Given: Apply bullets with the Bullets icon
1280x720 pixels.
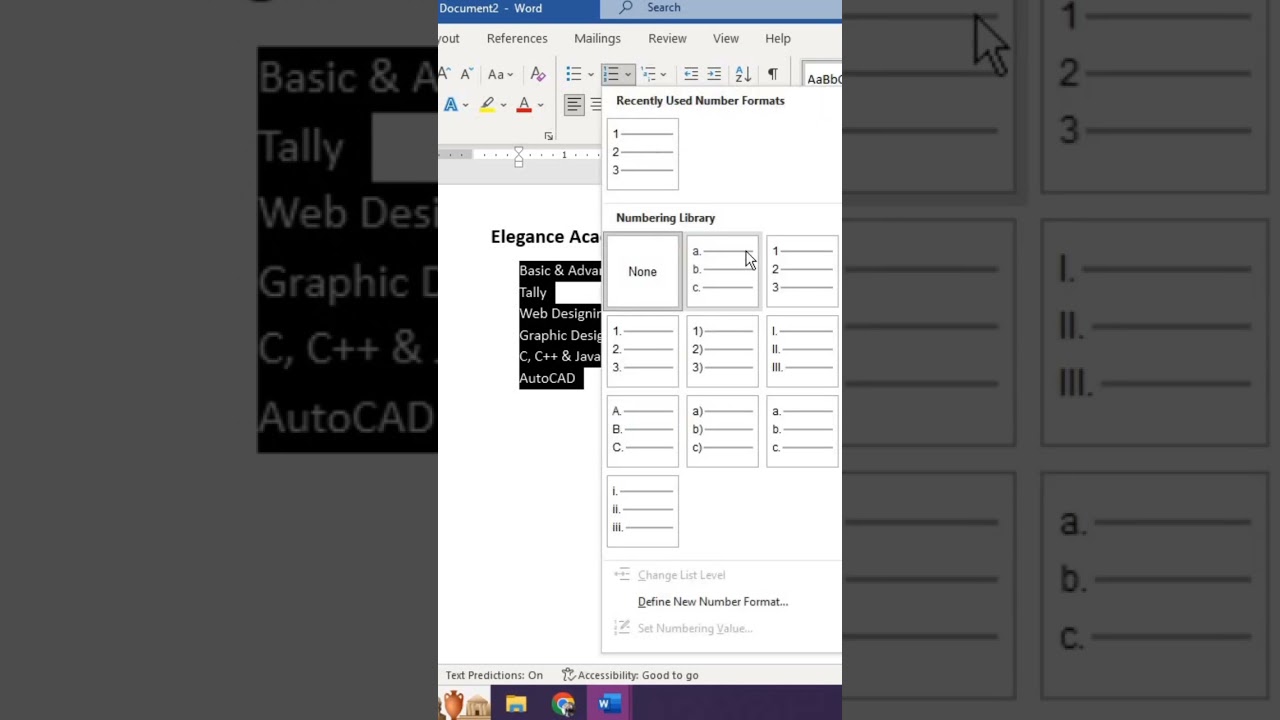Looking at the screenshot, I should click(574, 74).
